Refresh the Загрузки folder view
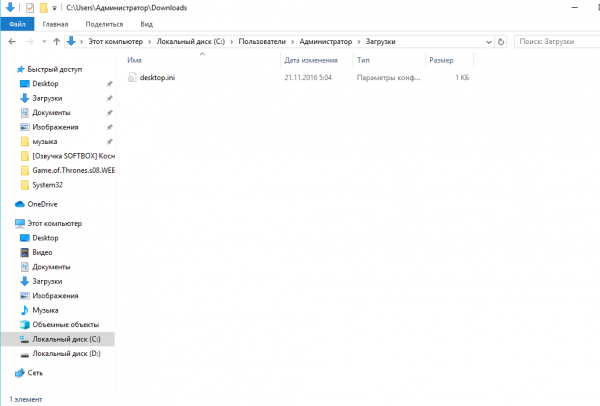Image resolution: width=600 pixels, height=406 pixels. click(x=501, y=41)
